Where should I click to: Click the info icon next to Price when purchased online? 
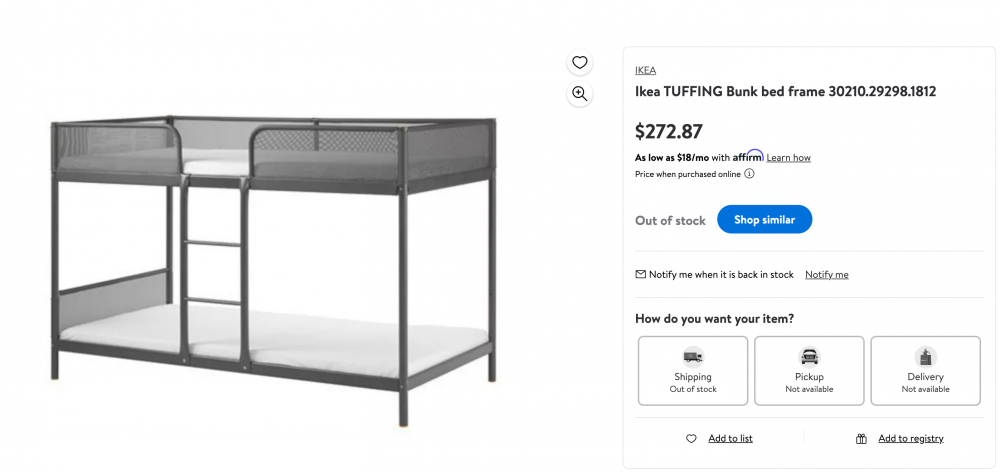point(749,173)
